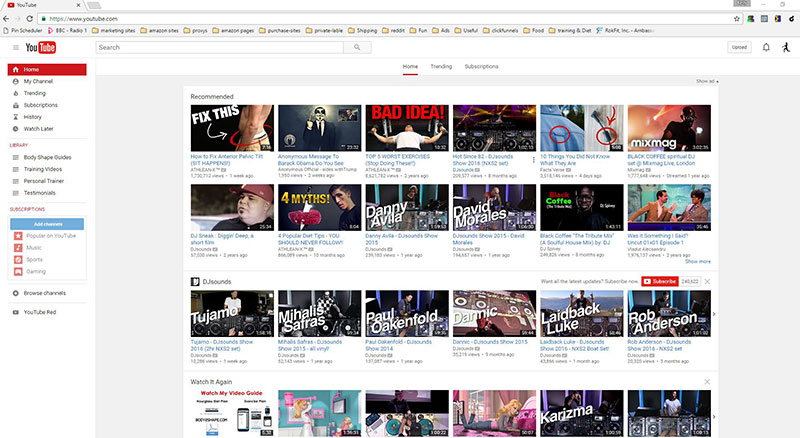Bookmark page with the star icon
This screenshot has height=438, width=800.
737,18
